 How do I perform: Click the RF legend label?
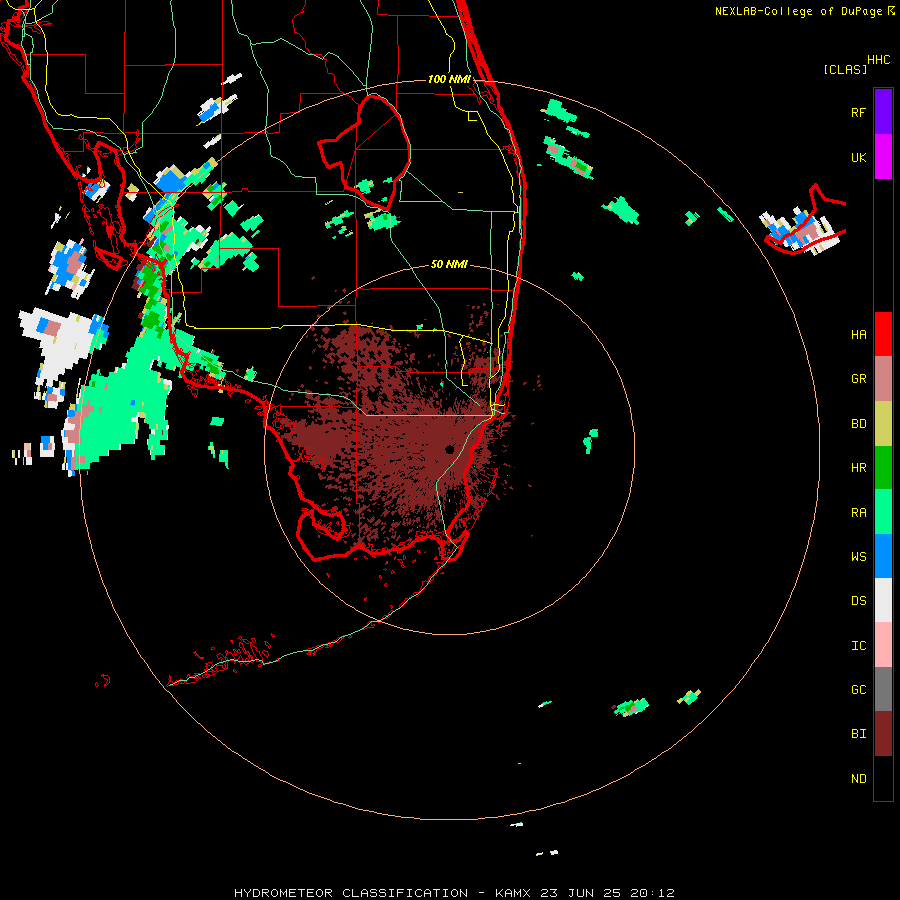coord(858,112)
